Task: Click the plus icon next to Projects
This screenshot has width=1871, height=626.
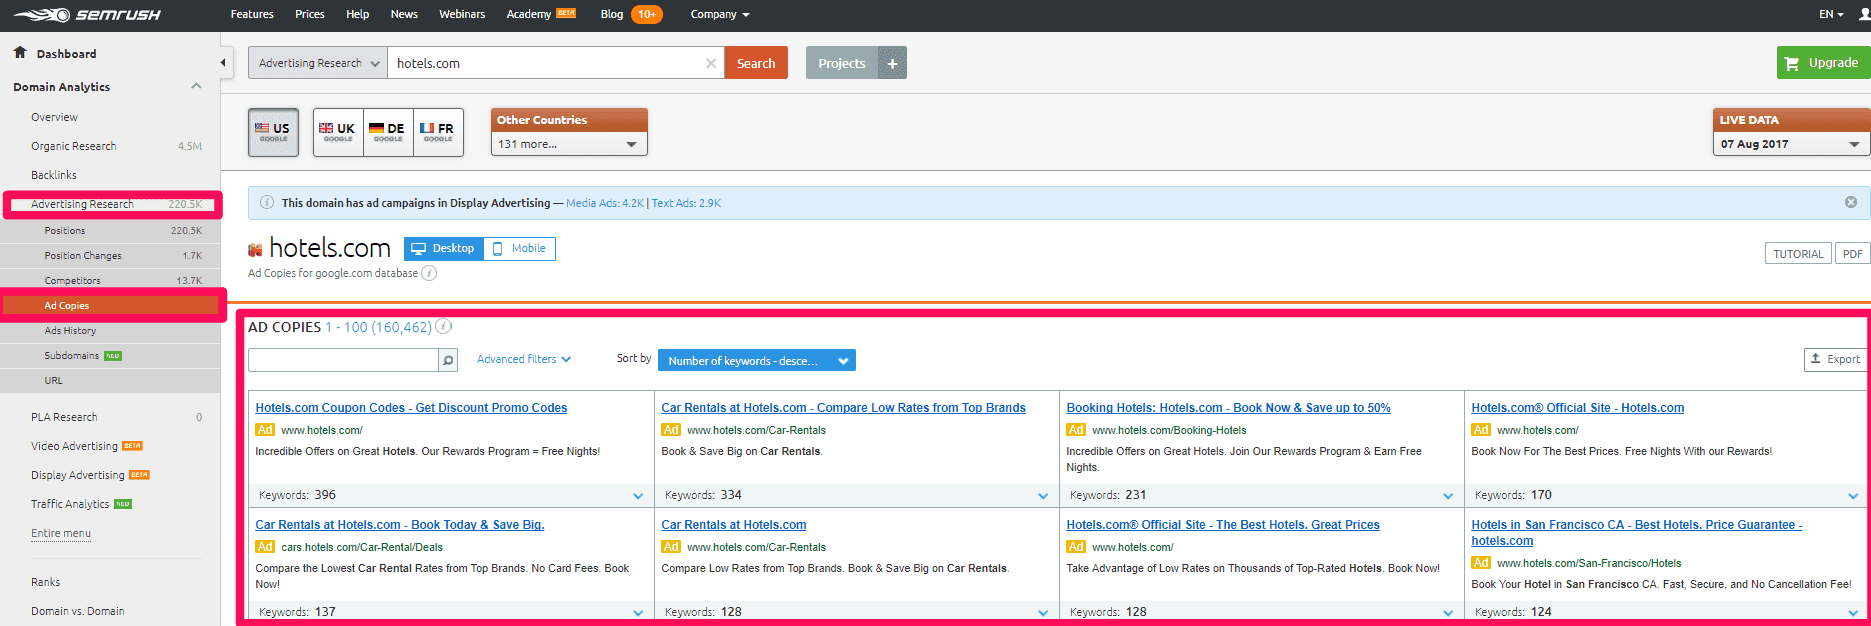Action: pos(892,63)
